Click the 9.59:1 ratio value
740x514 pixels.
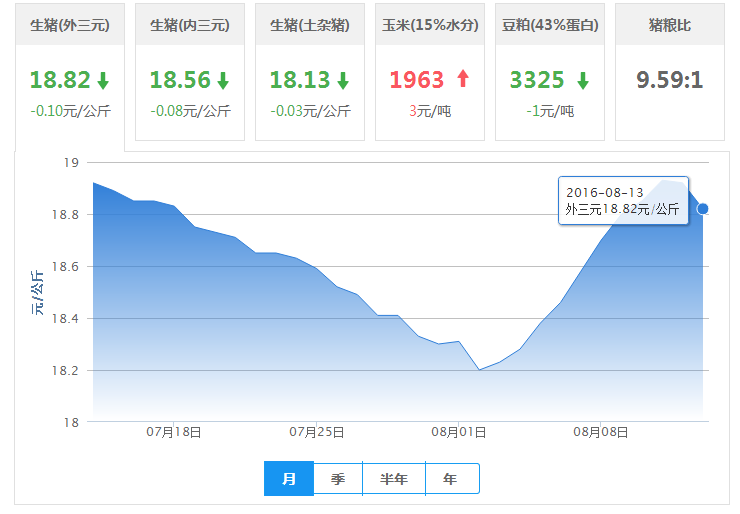pyautogui.click(x=669, y=80)
